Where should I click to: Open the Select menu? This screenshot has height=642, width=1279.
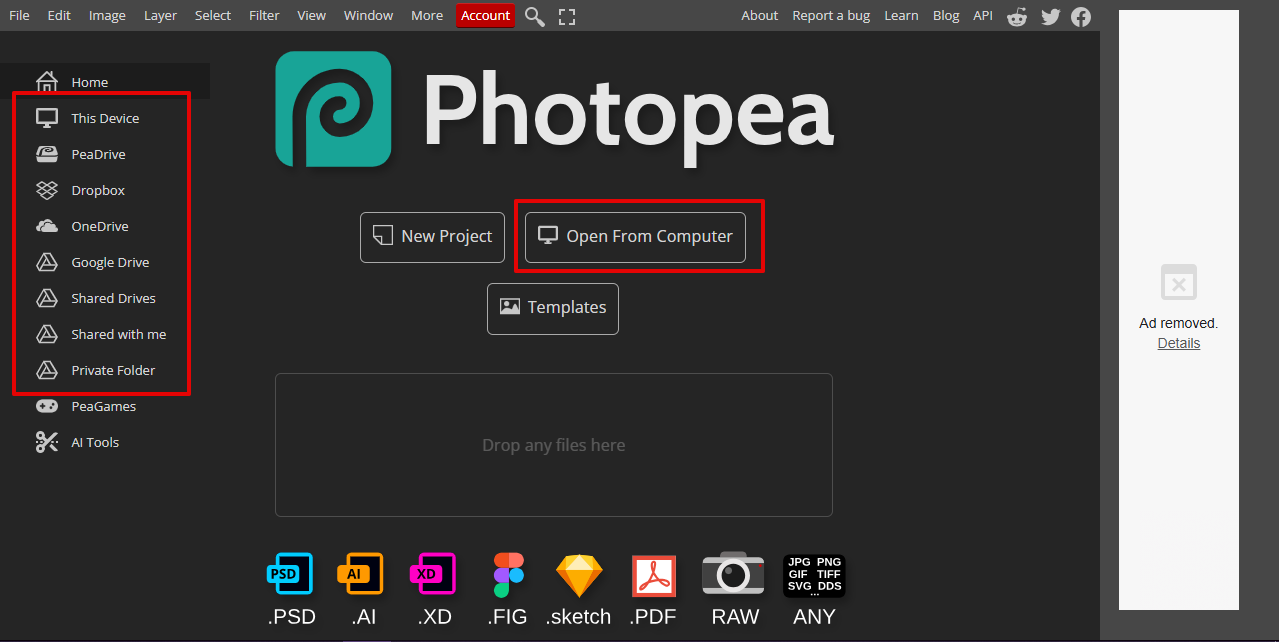click(x=213, y=16)
